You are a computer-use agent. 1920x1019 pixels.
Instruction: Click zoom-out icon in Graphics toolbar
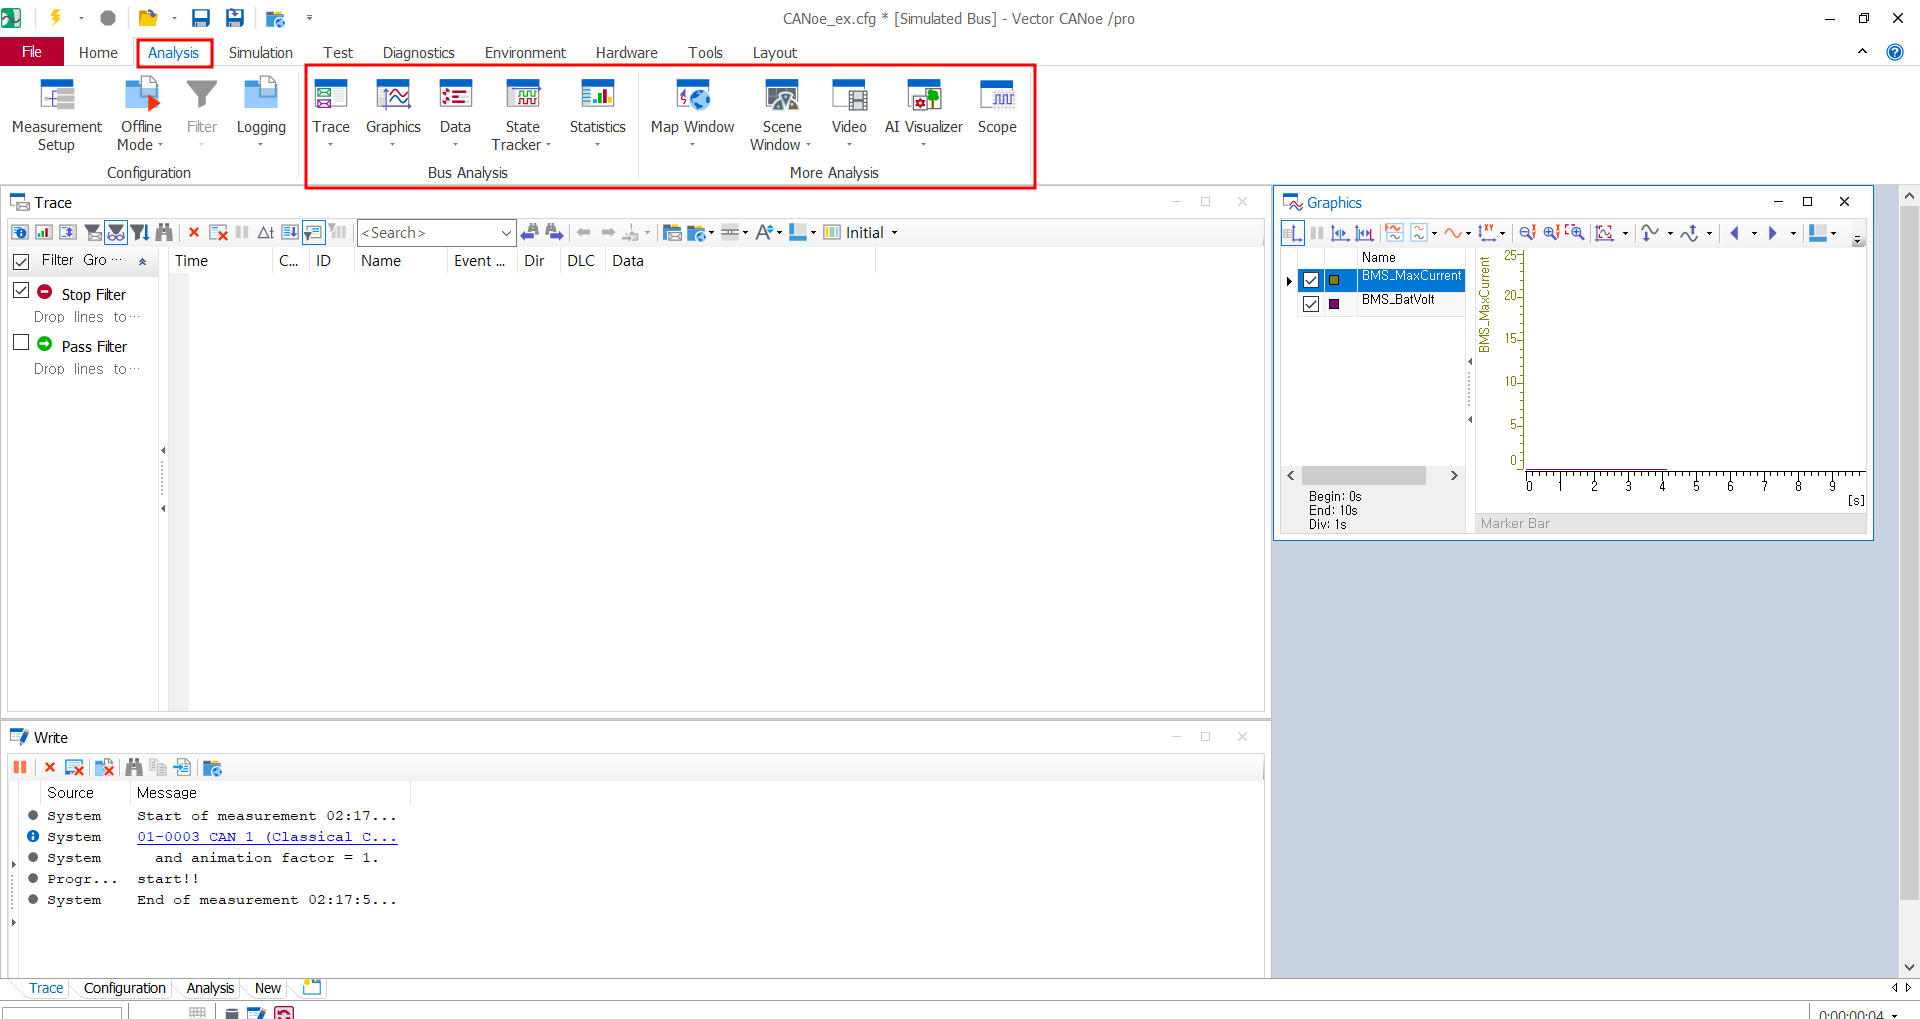(1527, 233)
